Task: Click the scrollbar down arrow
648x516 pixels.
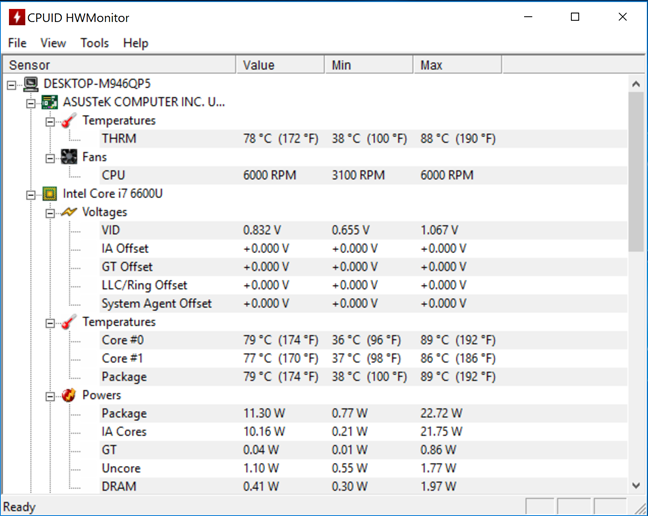Action: point(636,485)
